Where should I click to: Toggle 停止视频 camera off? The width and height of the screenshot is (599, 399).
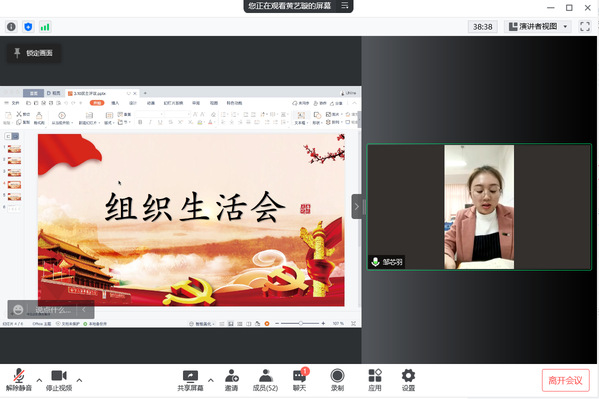[59, 380]
